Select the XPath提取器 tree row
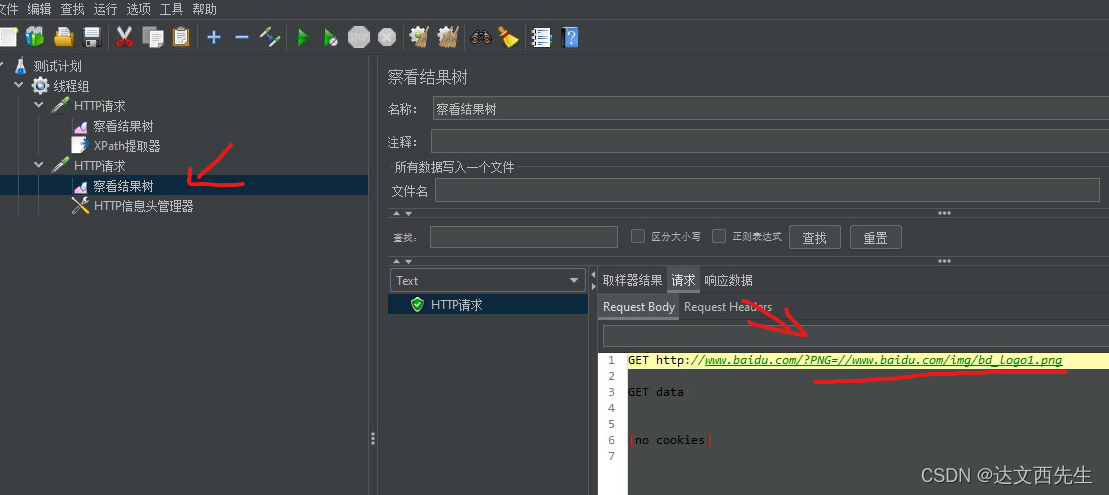Screen dimensions: 1109x495 click(x=127, y=146)
